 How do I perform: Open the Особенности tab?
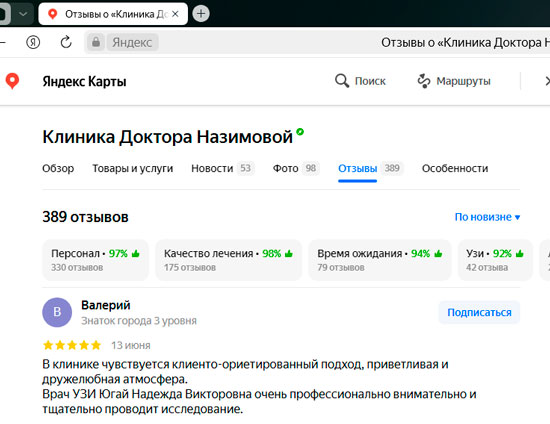coord(455,168)
